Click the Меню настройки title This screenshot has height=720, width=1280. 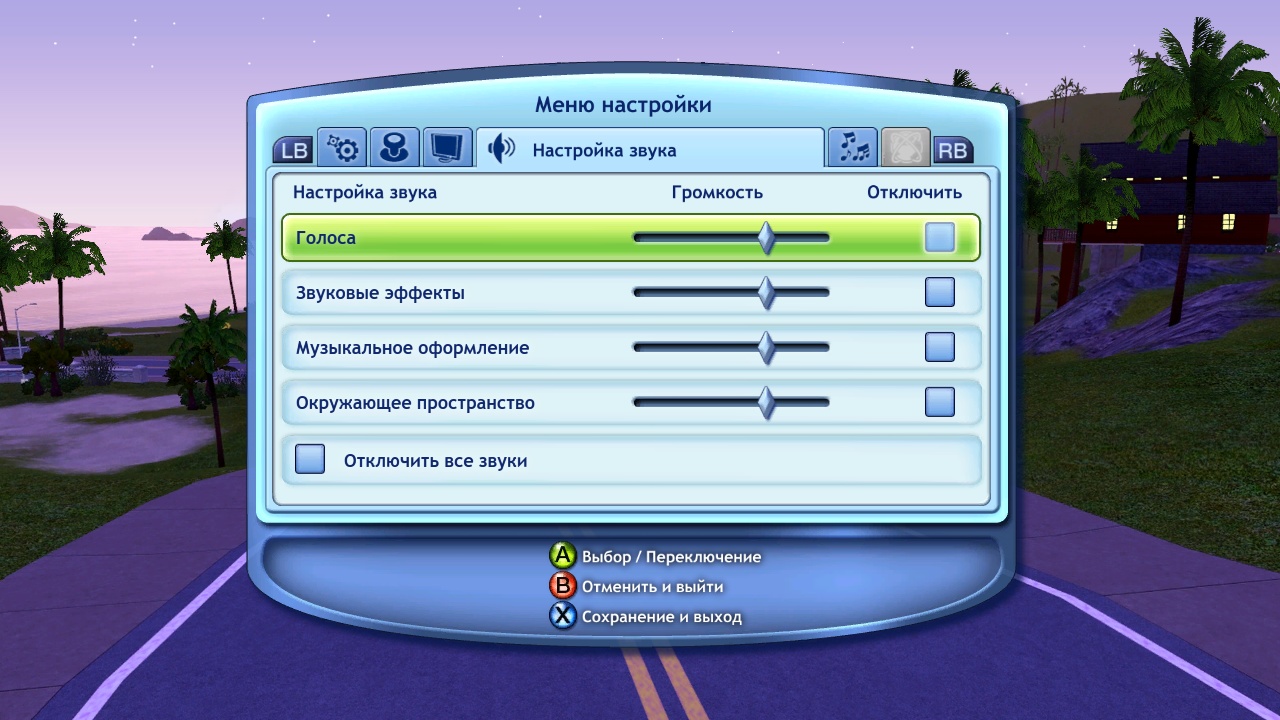pos(623,105)
